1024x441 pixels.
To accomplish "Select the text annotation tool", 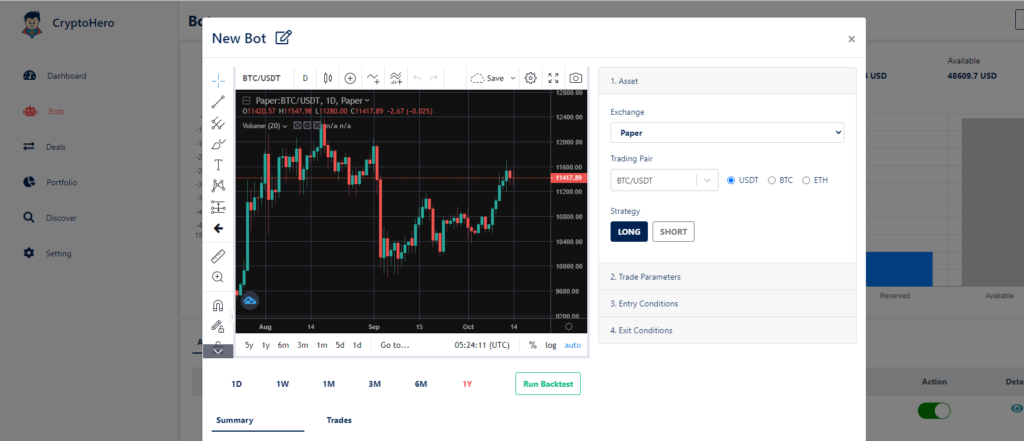I will click(x=218, y=165).
